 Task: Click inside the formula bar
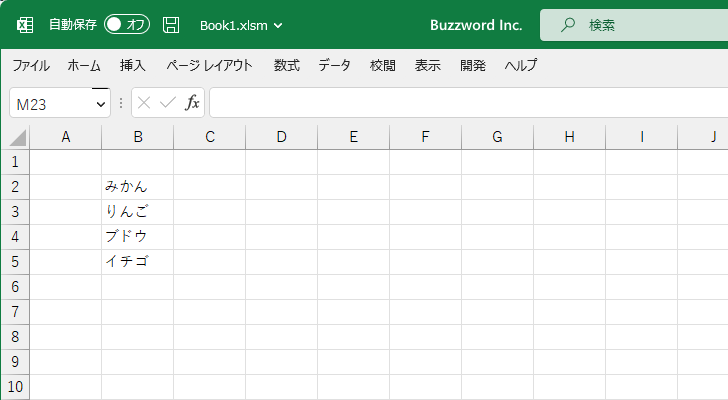coord(468,103)
